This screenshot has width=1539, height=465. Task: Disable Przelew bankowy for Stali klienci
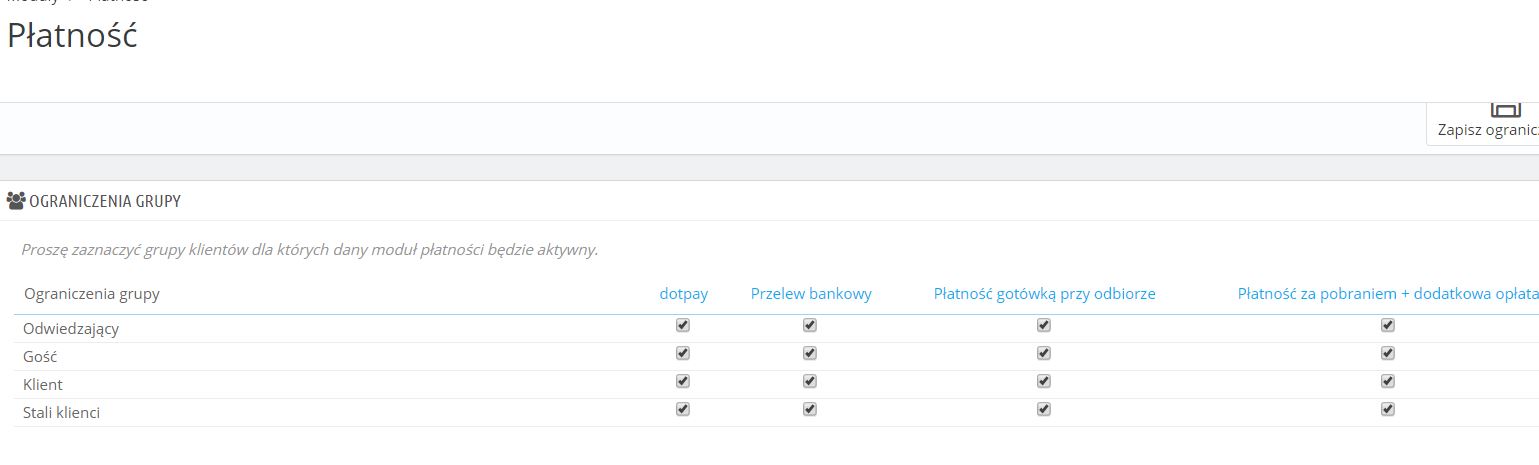[810, 409]
